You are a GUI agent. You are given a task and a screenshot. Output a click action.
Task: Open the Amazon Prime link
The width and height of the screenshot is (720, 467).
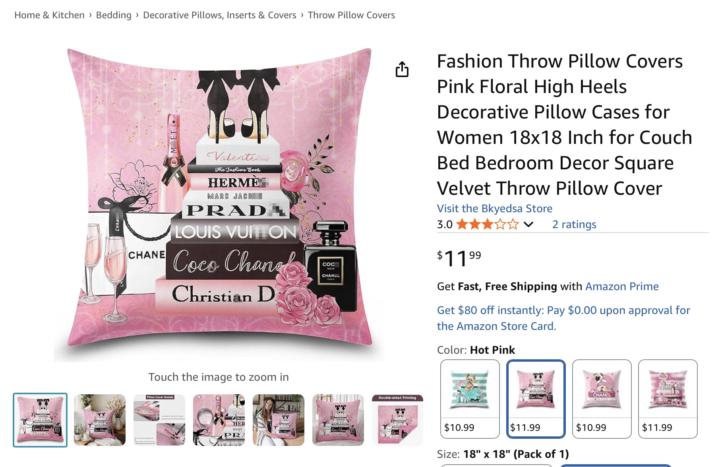(622, 286)
